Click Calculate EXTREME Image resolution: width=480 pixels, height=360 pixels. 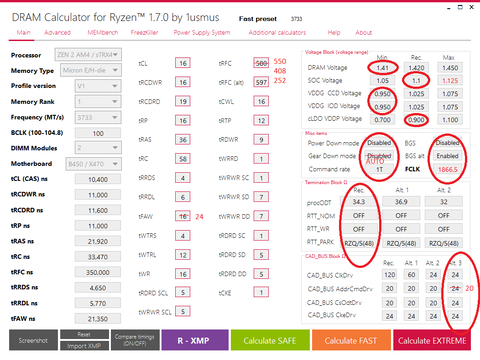tap(432, 340)
